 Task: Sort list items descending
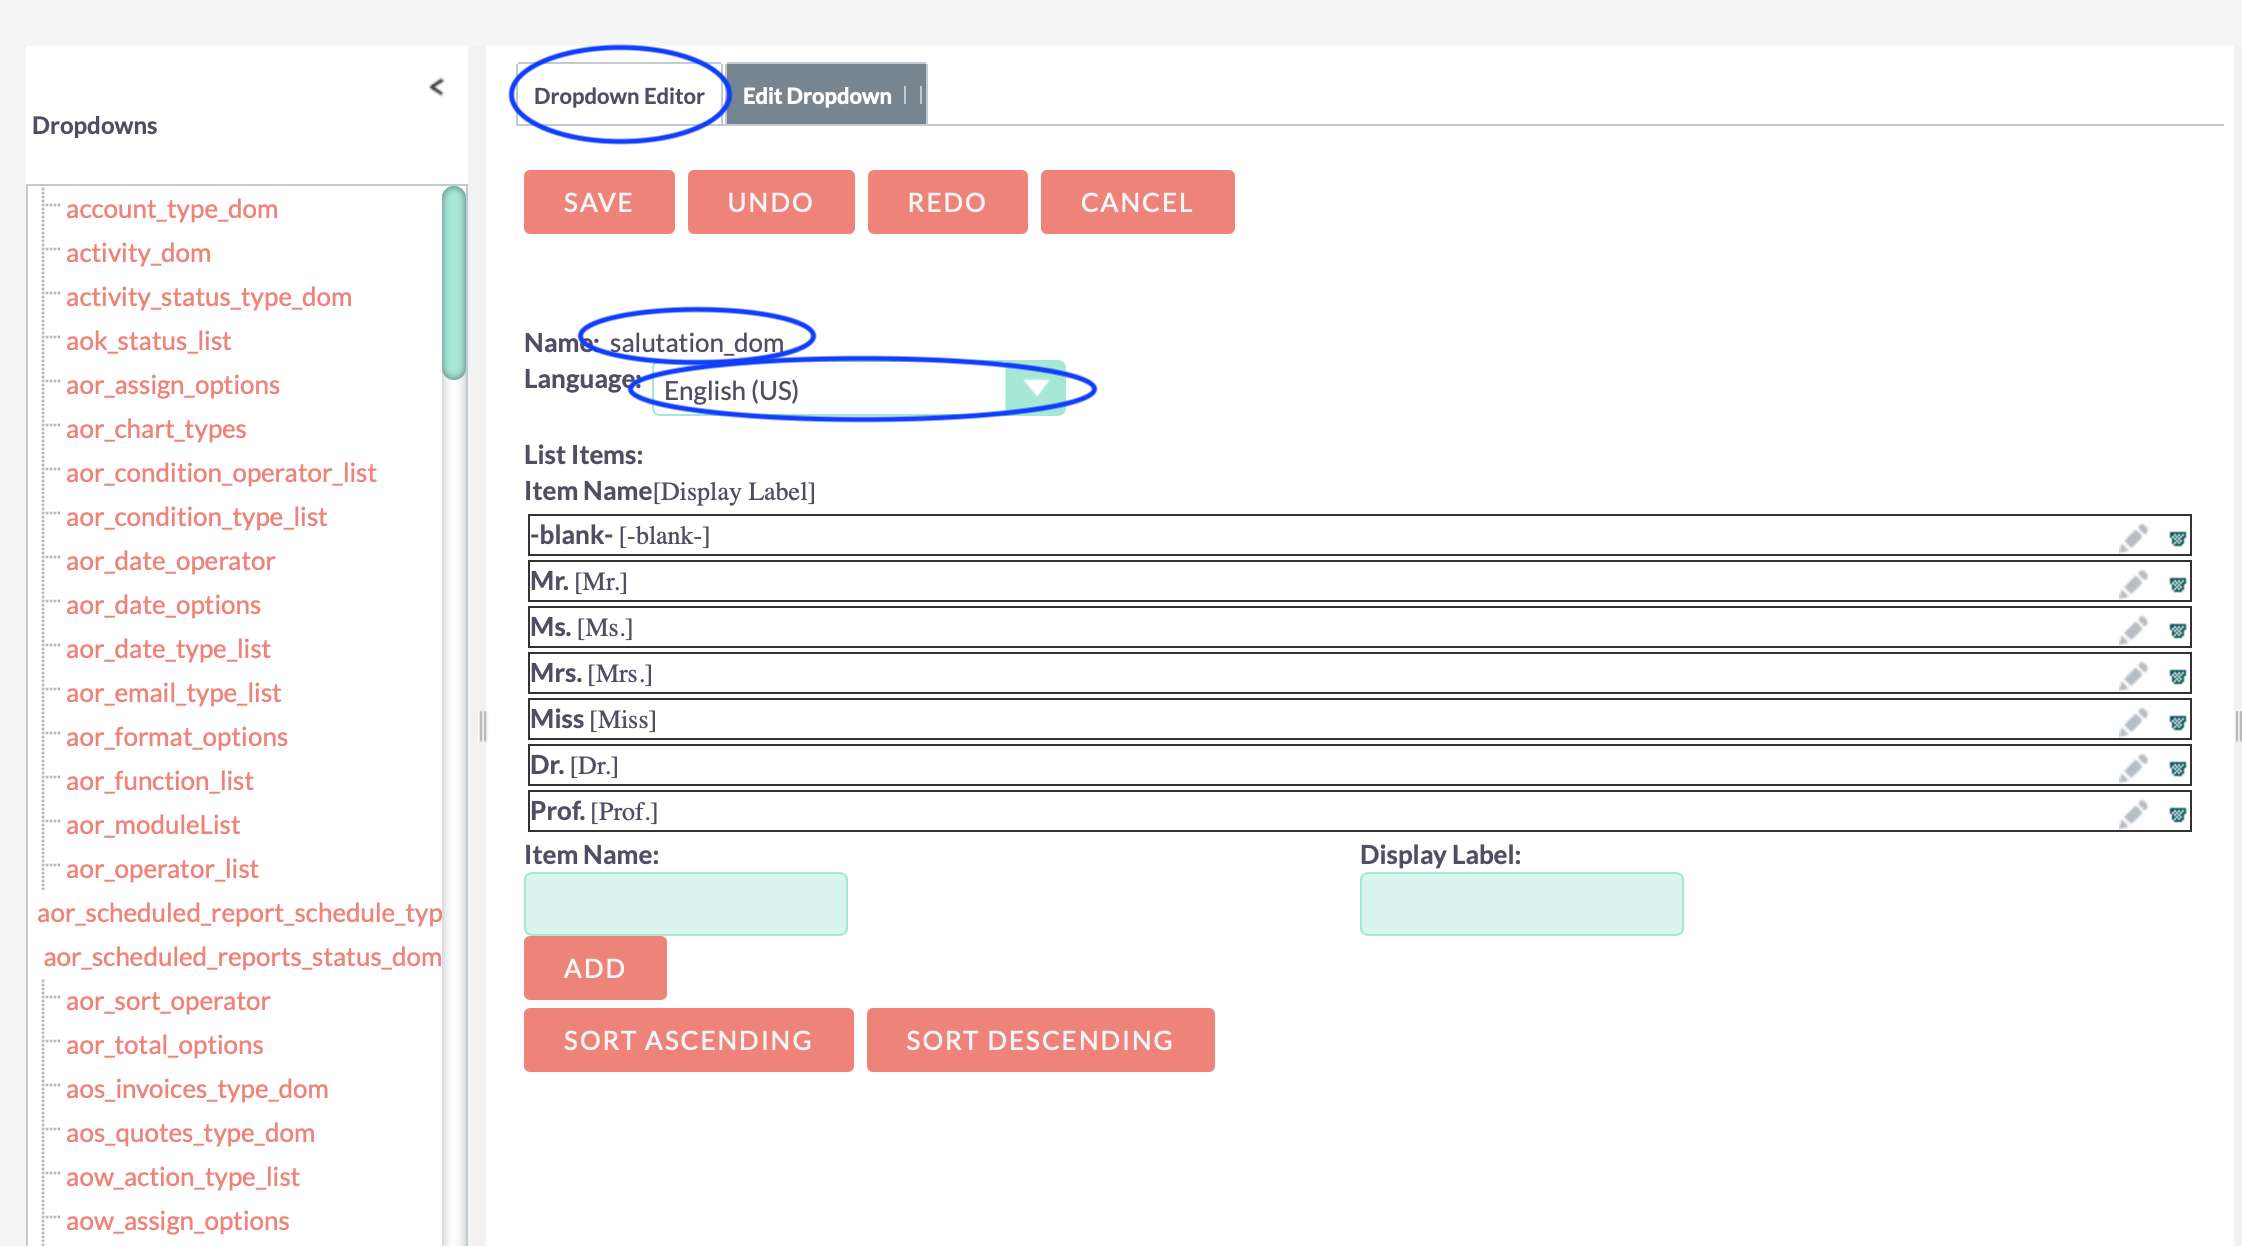pyautogui.click(x=1040, y=1040)
